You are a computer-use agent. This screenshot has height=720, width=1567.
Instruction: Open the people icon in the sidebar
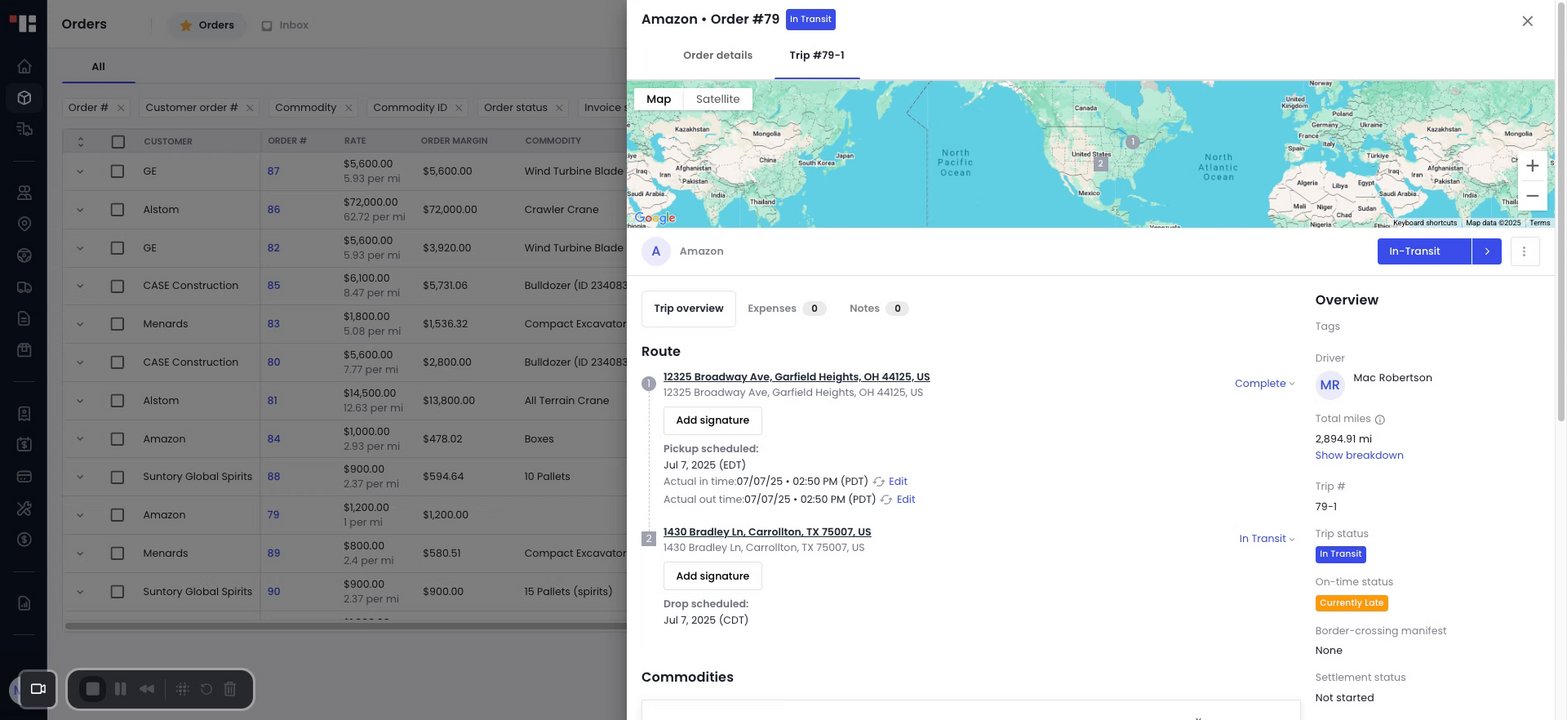[24, 192]
